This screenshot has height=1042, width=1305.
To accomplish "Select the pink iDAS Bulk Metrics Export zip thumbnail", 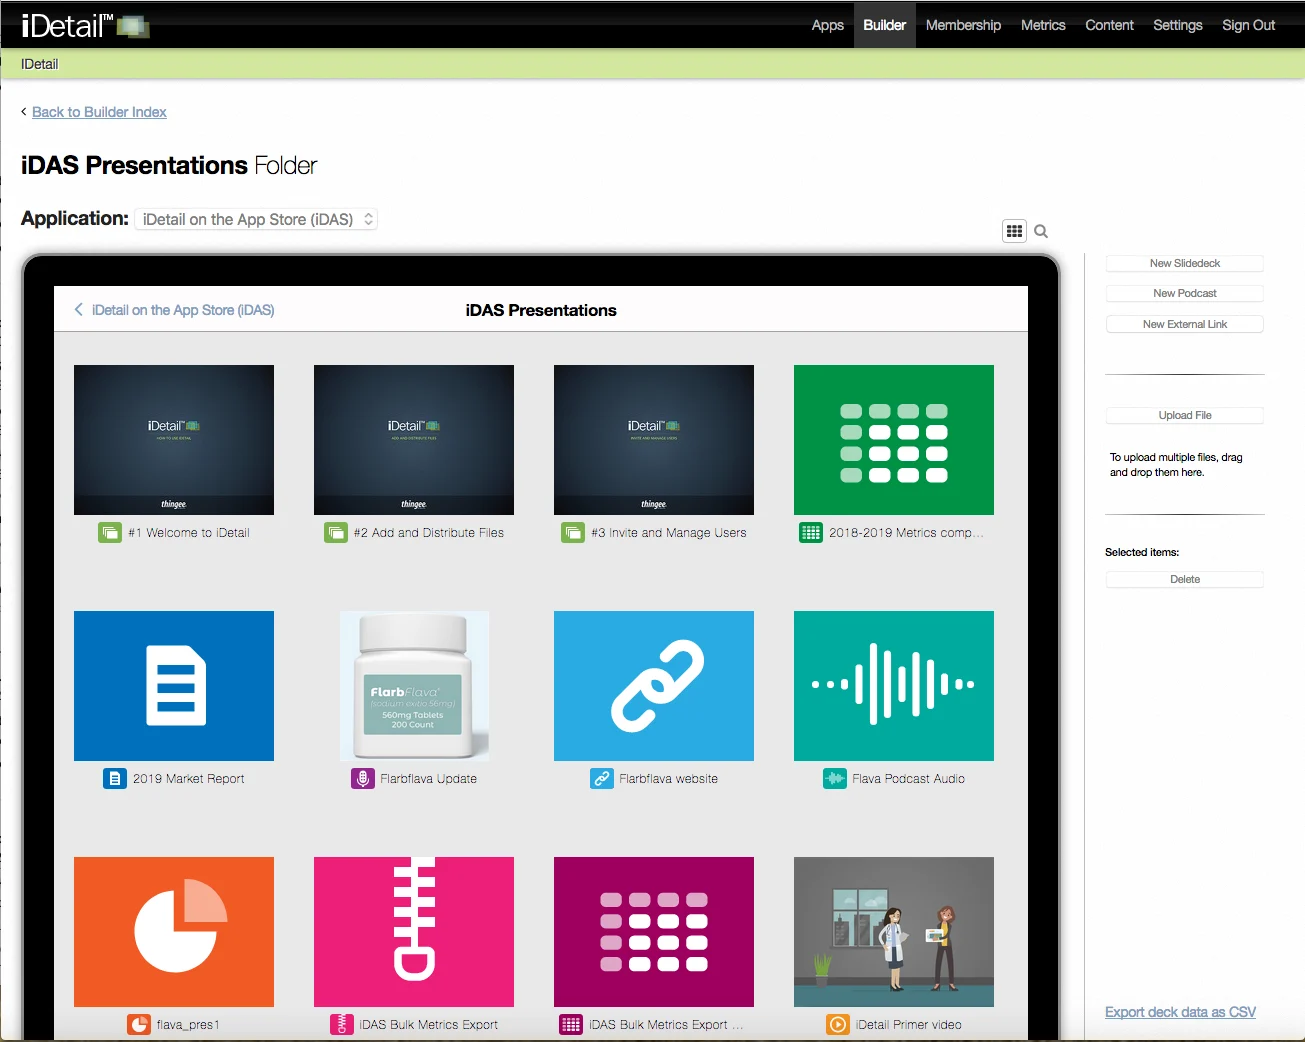I will 414,932.
